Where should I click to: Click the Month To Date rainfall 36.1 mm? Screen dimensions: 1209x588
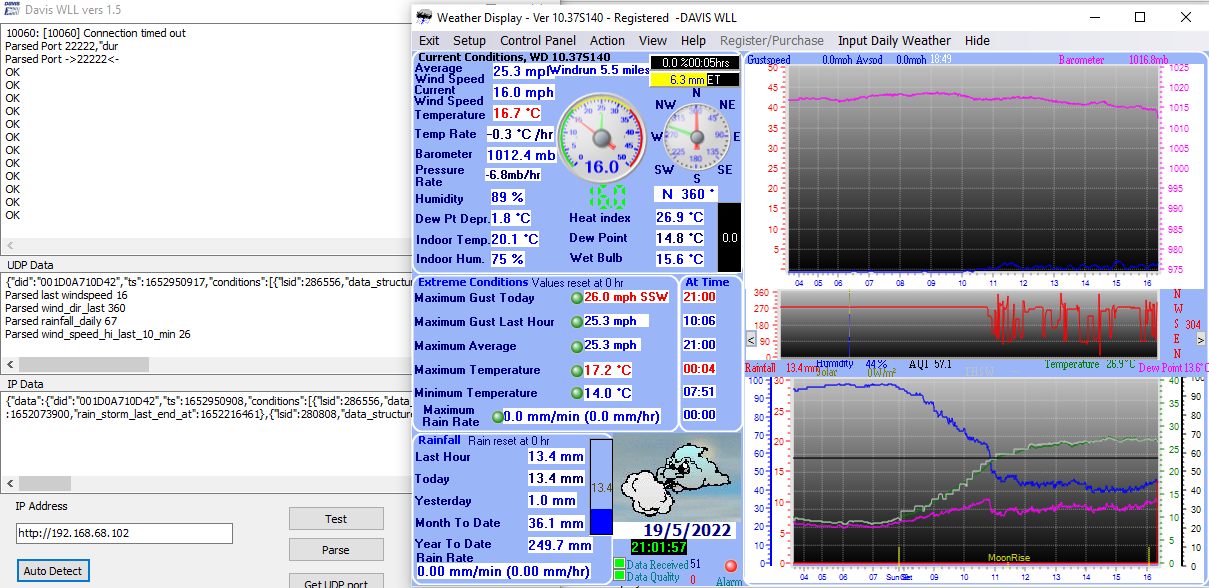coord(556,523)
